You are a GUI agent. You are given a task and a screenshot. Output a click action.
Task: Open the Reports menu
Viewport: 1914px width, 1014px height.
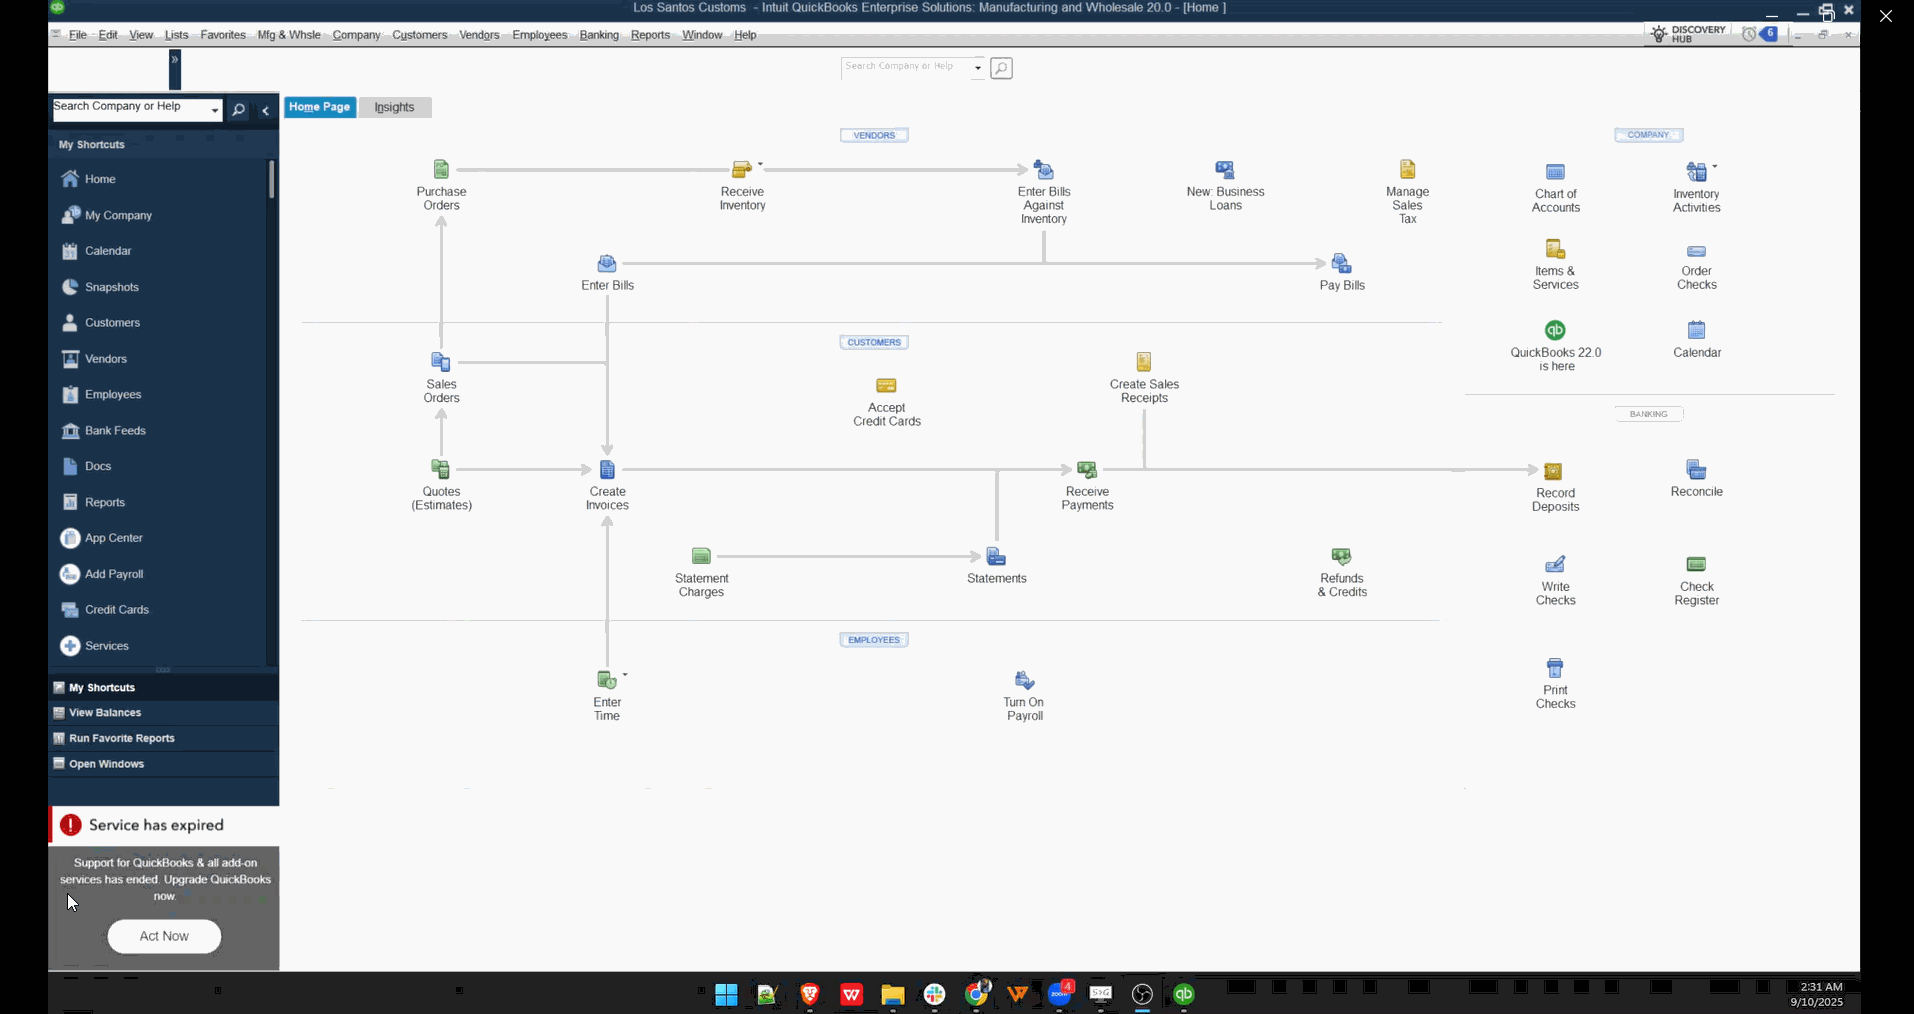tap(650, 35)
